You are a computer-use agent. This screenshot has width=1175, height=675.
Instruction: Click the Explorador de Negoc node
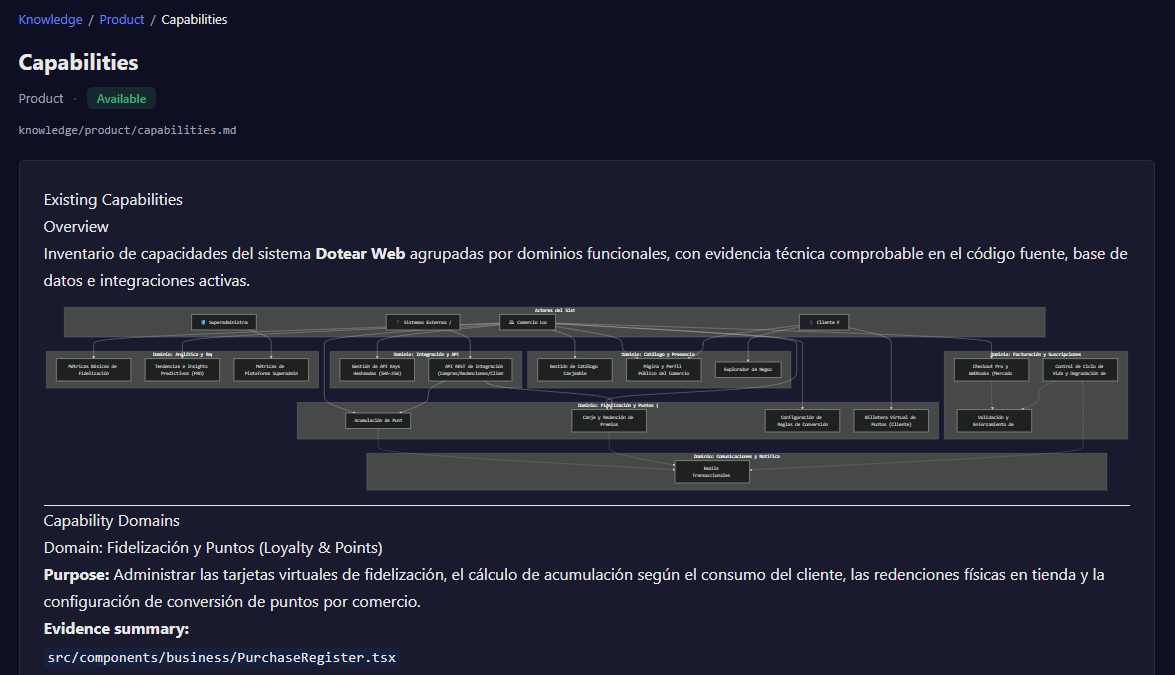click(x=748, y=369)
